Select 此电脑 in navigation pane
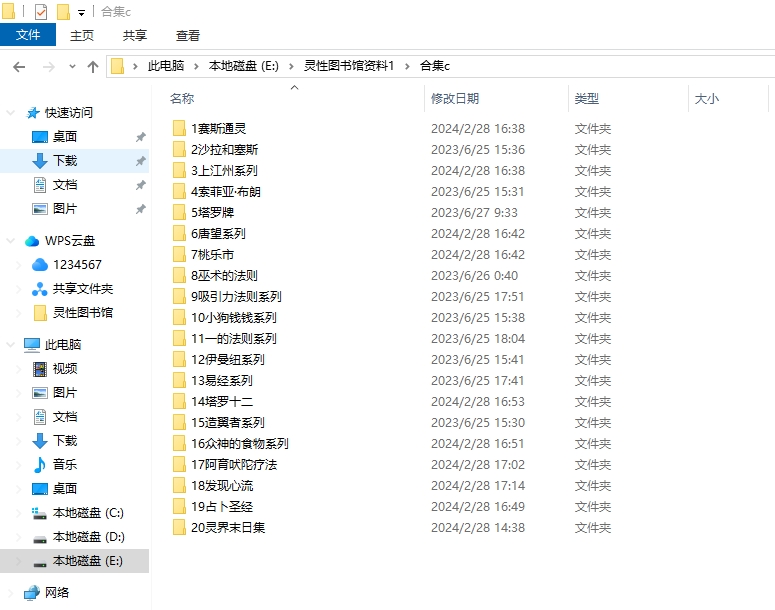Image resolution: width=775 pixels, height=610 pixels. click(63, 345)
